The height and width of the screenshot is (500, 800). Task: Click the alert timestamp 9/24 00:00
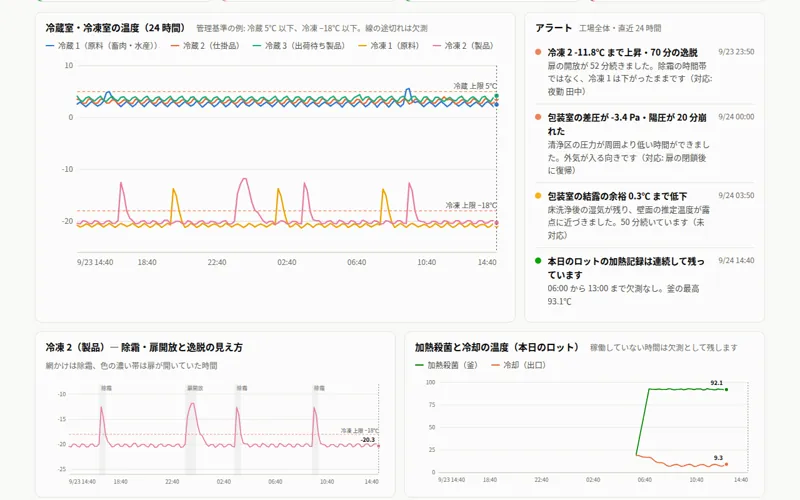[736, 117]
